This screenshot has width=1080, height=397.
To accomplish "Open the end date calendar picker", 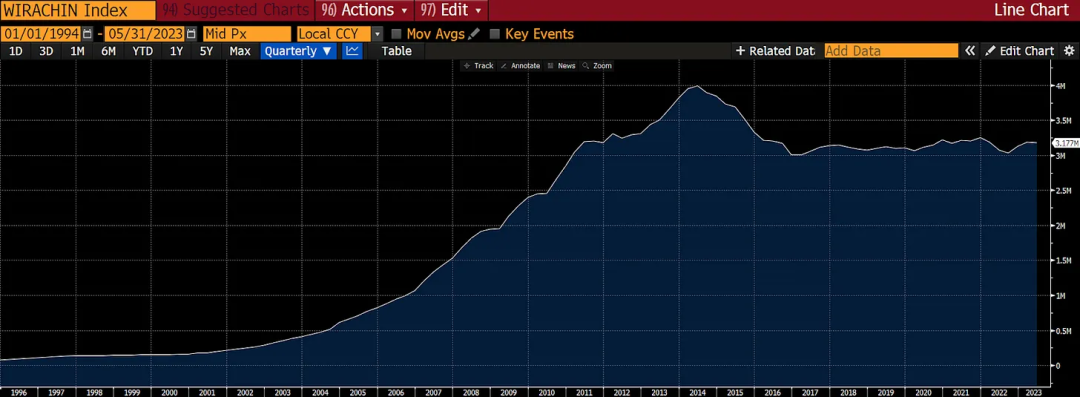I will pyautogui.click(x=191, y=34).
